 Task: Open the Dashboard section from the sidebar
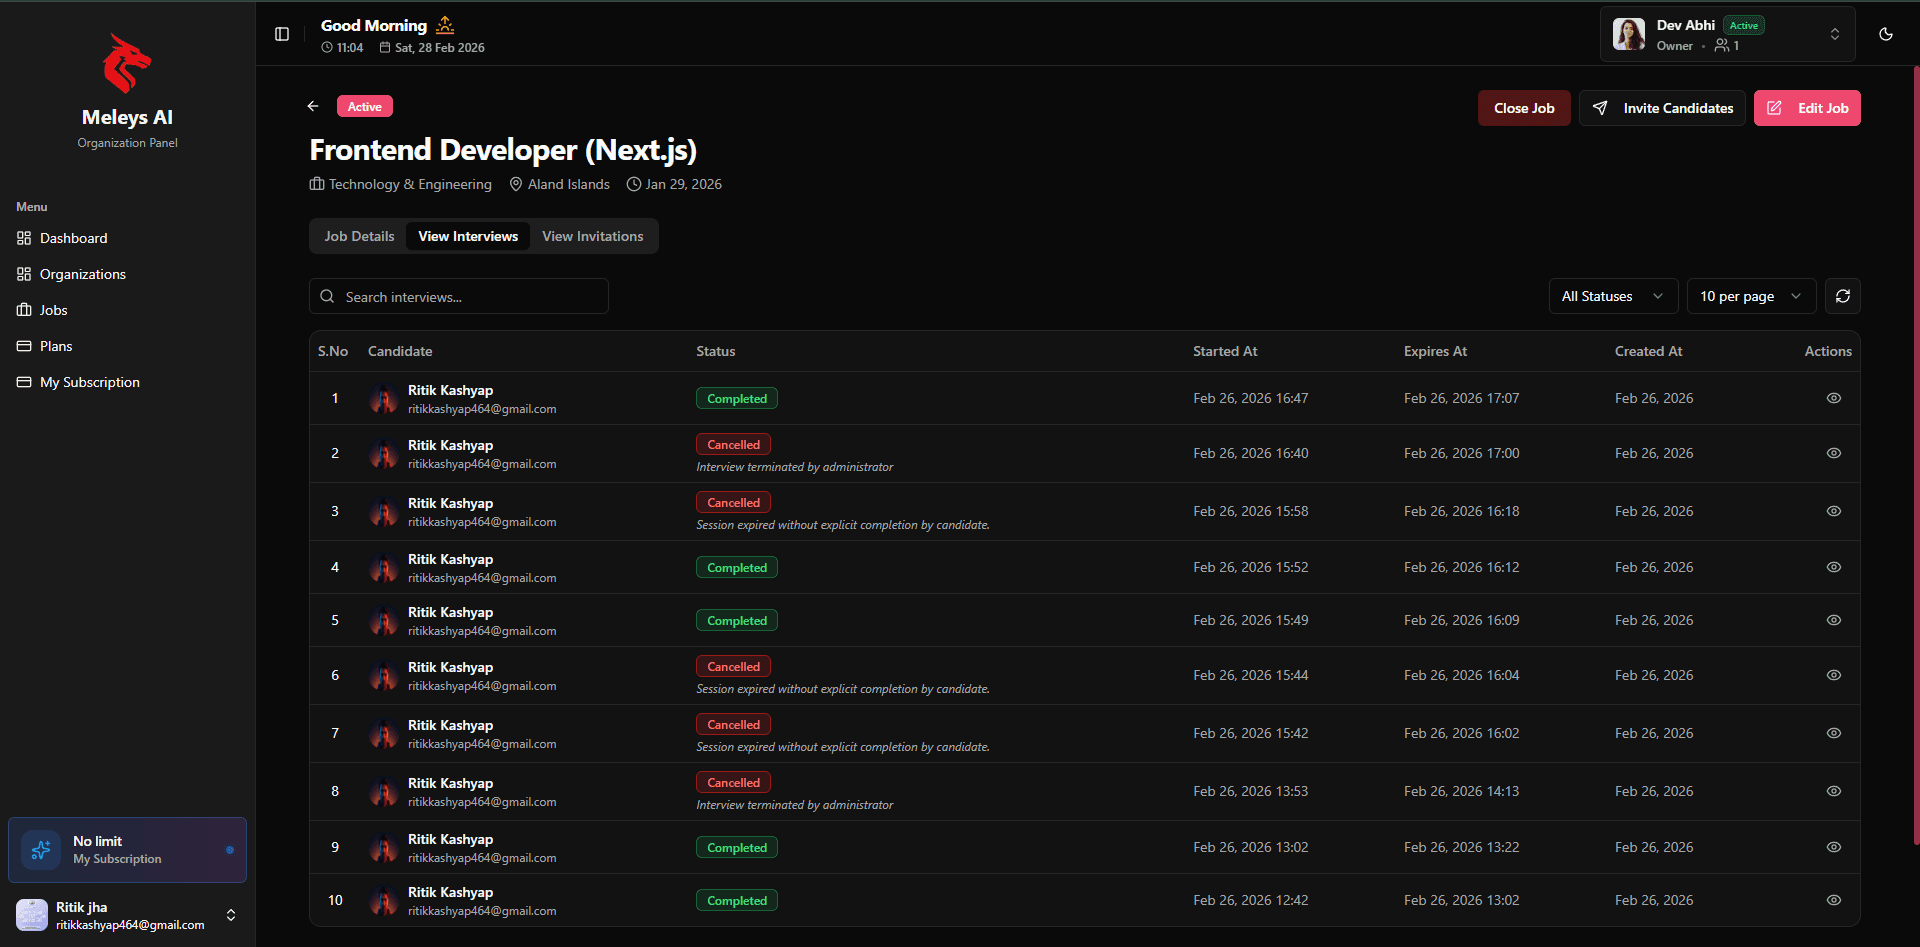coord(73,238)
